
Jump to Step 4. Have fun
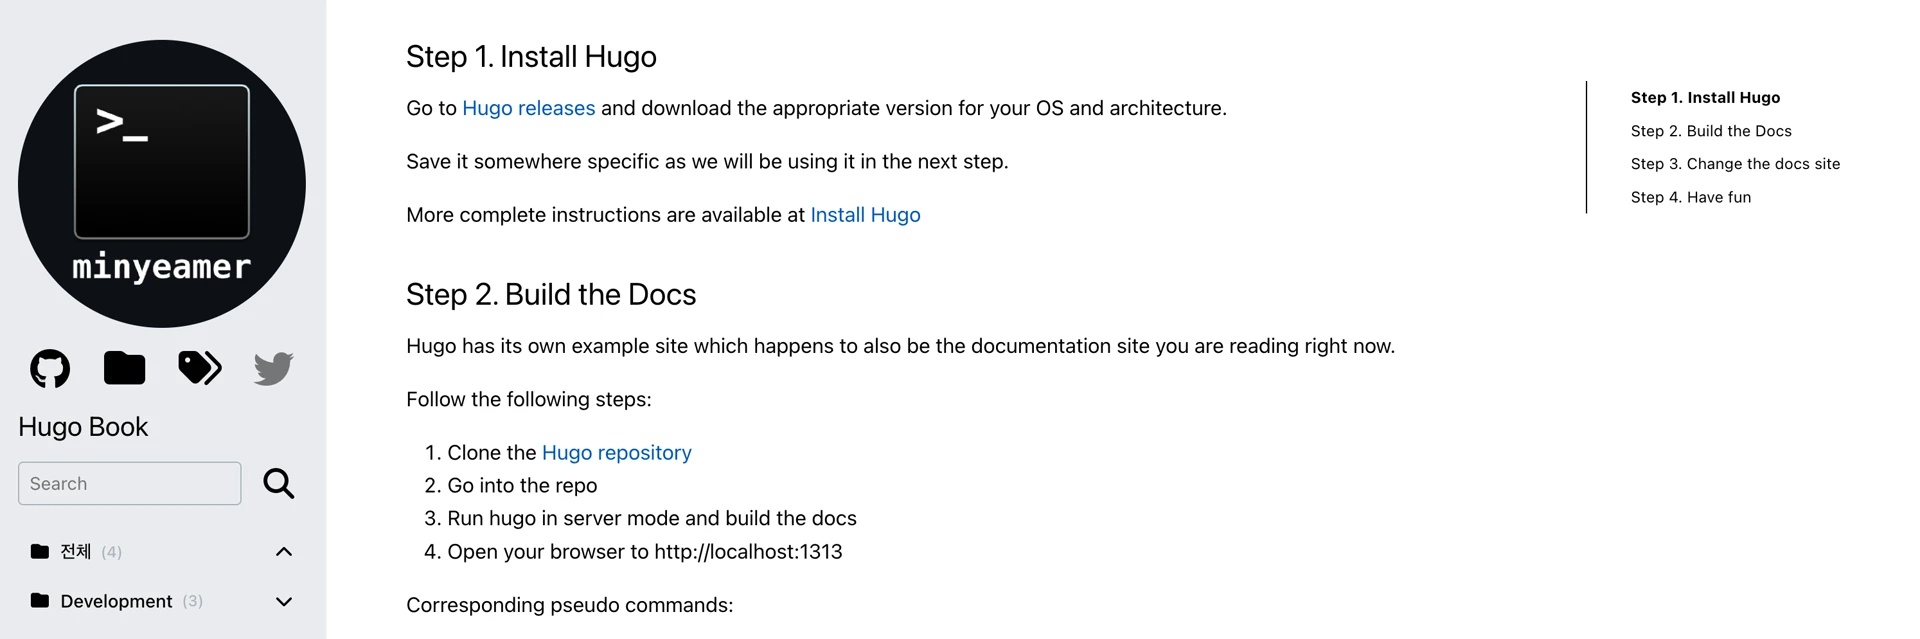point(1691,197)
